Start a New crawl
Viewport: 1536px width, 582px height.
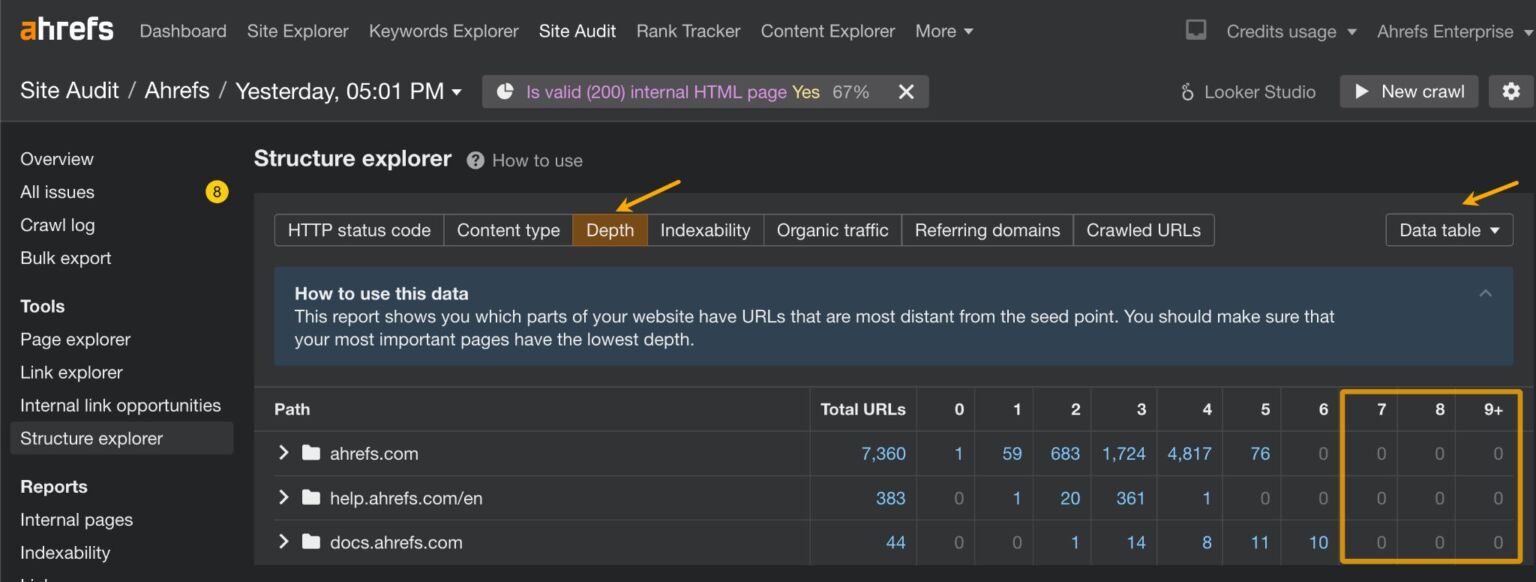tap(1408, 91)
